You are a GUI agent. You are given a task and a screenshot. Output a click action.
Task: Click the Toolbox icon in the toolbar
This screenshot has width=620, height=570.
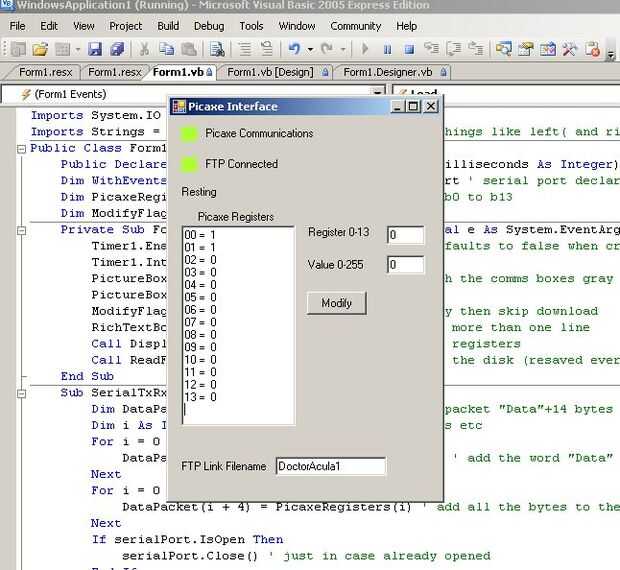point(570,48)
